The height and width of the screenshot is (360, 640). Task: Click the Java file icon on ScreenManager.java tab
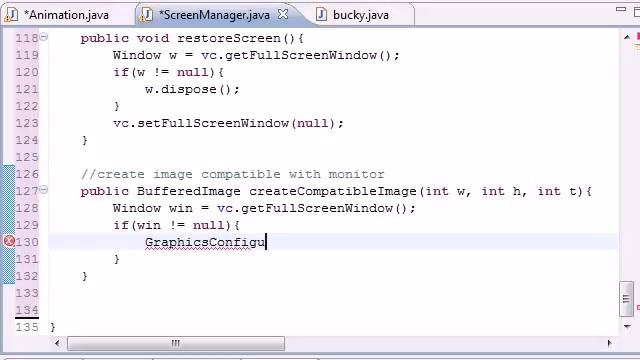[x=146, y=15]
